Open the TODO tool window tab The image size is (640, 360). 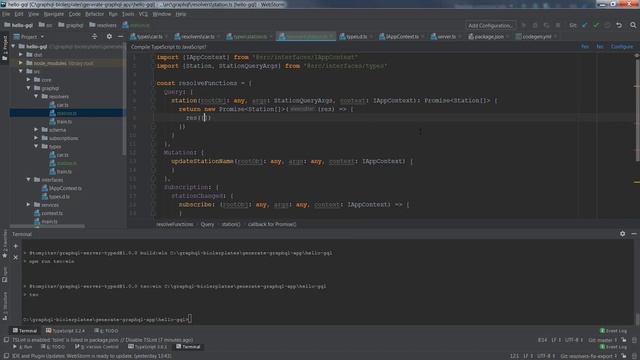coord(106,331)
